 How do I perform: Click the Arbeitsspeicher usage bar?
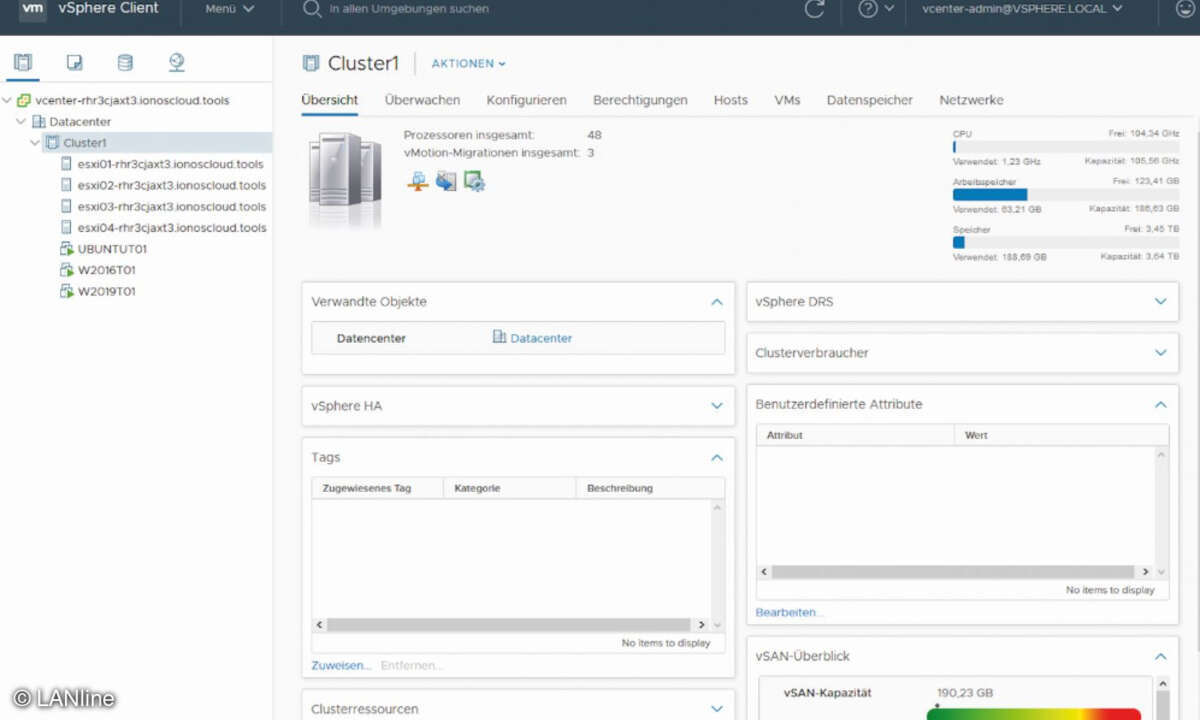coord(1065,194)
